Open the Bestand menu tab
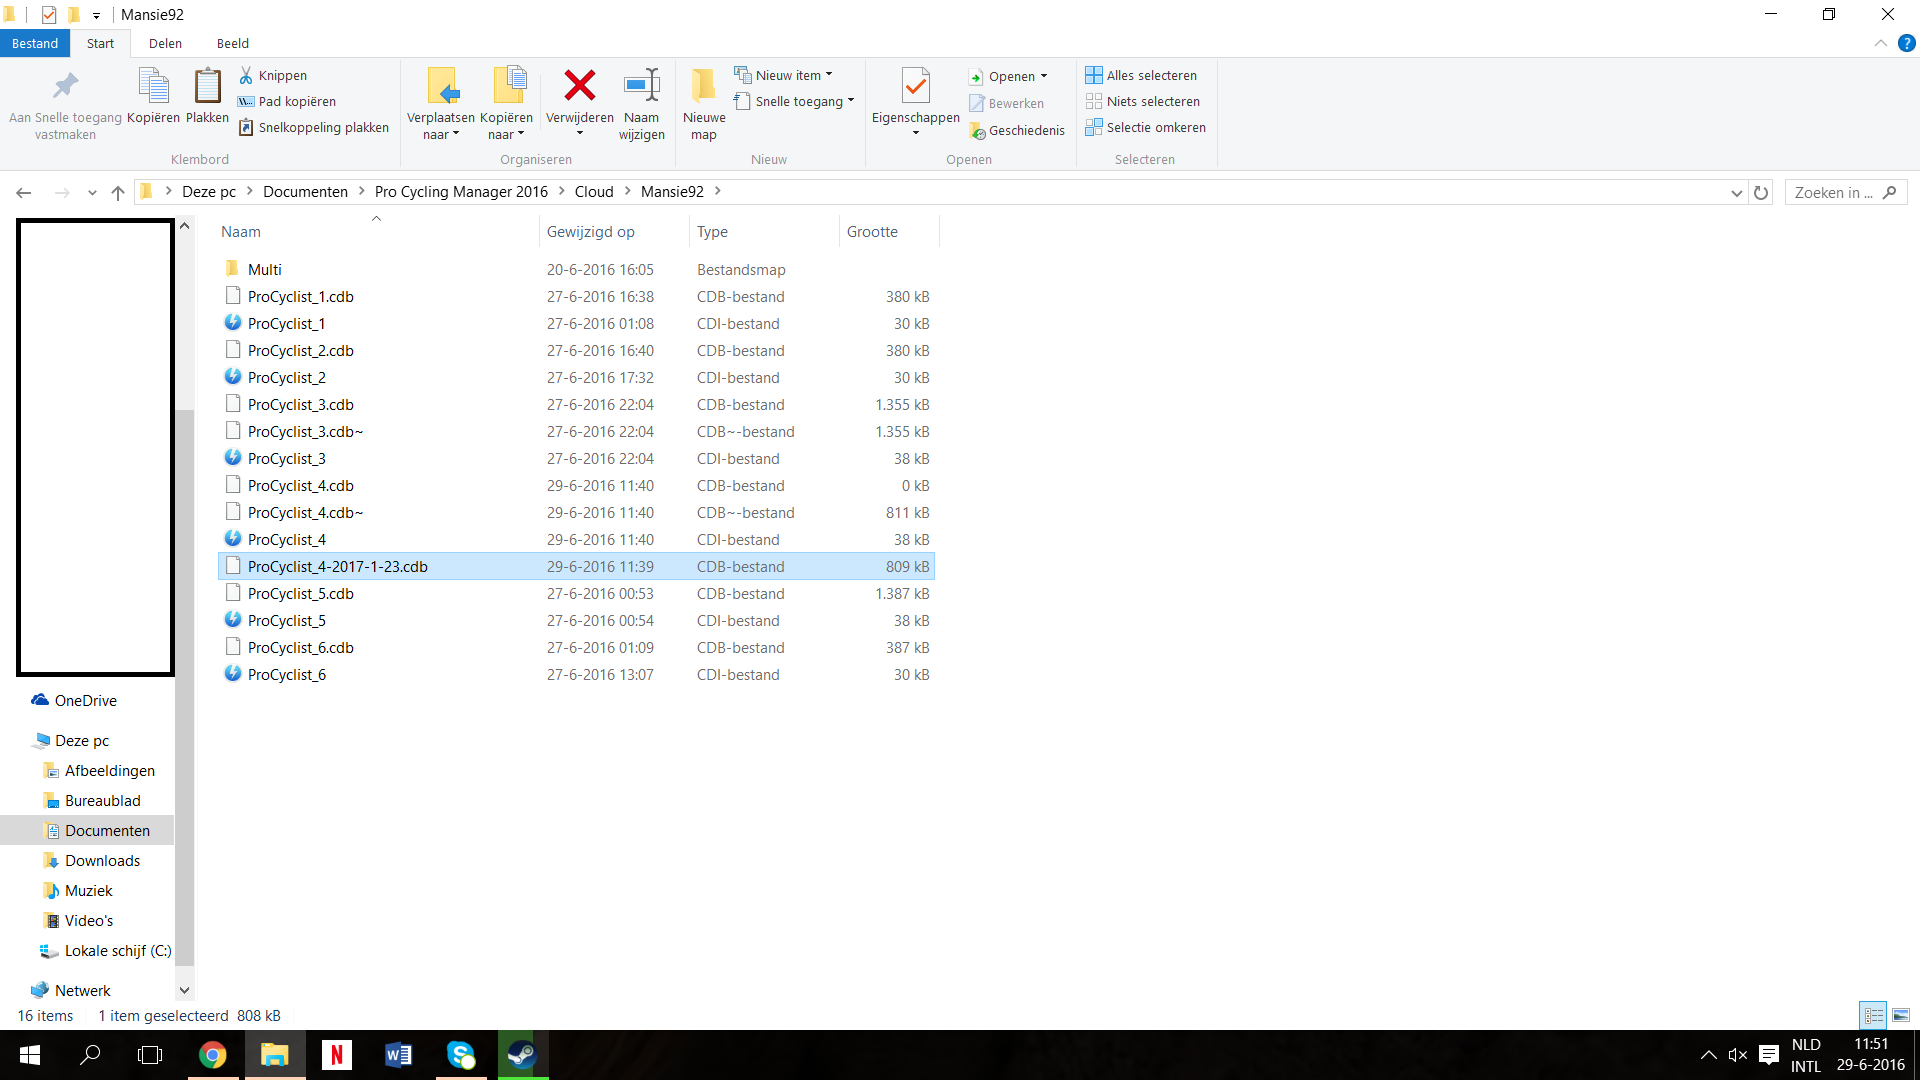The height and width of the screenshot is (1080, 1920). 35,43
